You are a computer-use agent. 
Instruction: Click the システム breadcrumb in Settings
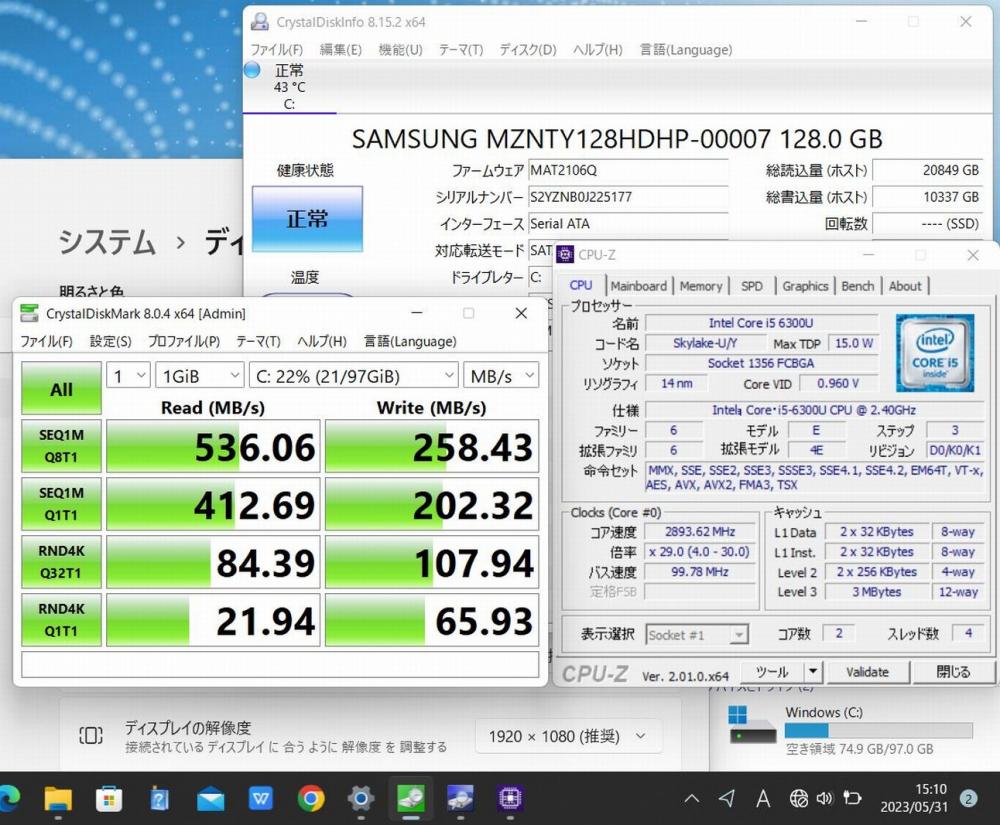pos(107,242)
